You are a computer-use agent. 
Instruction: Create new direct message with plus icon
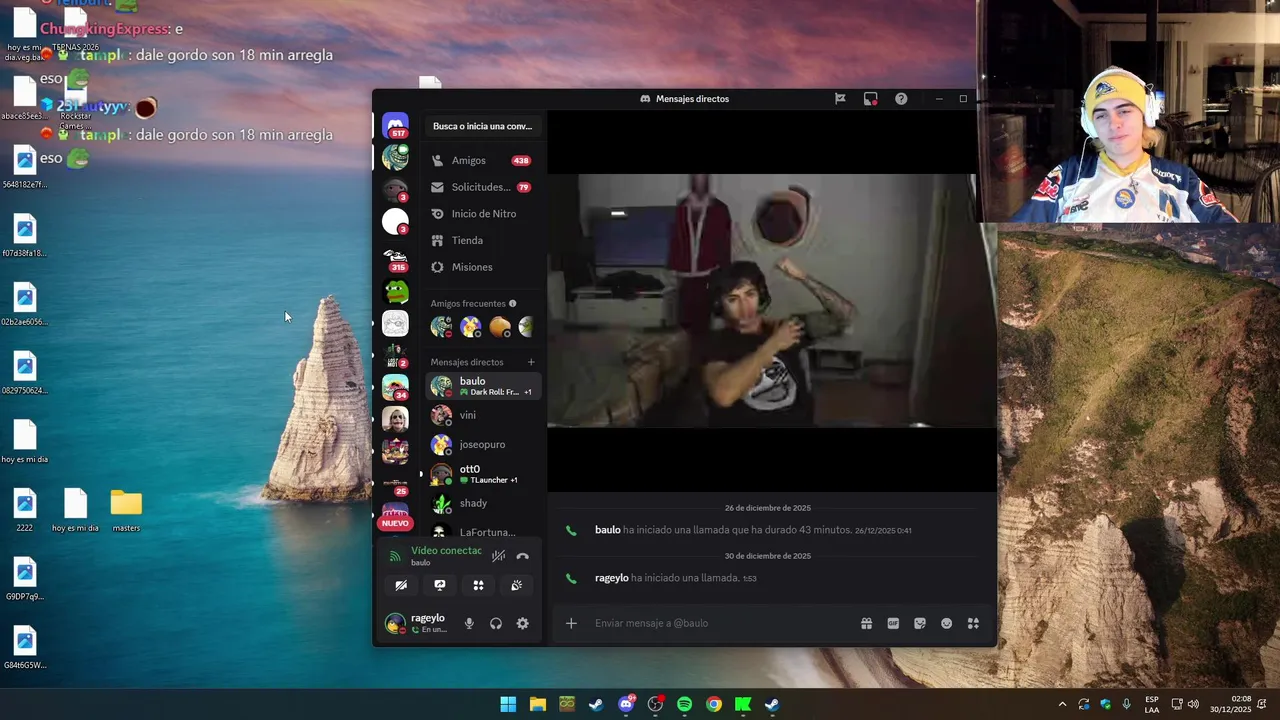tap(531, 362)
